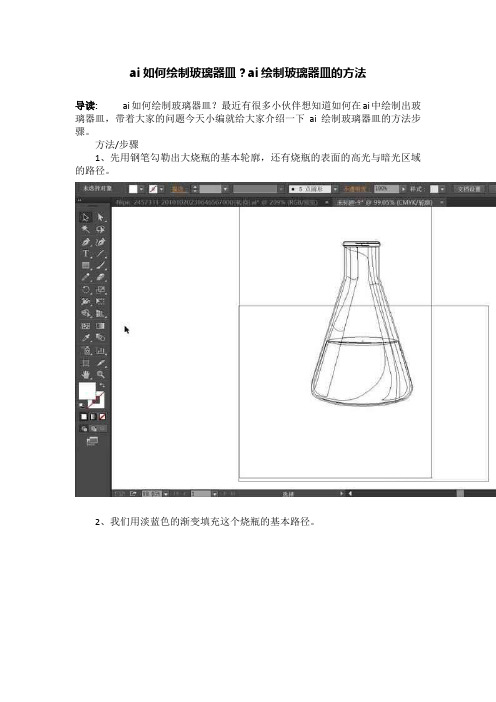Activate the Shape Builder tool

86,314
